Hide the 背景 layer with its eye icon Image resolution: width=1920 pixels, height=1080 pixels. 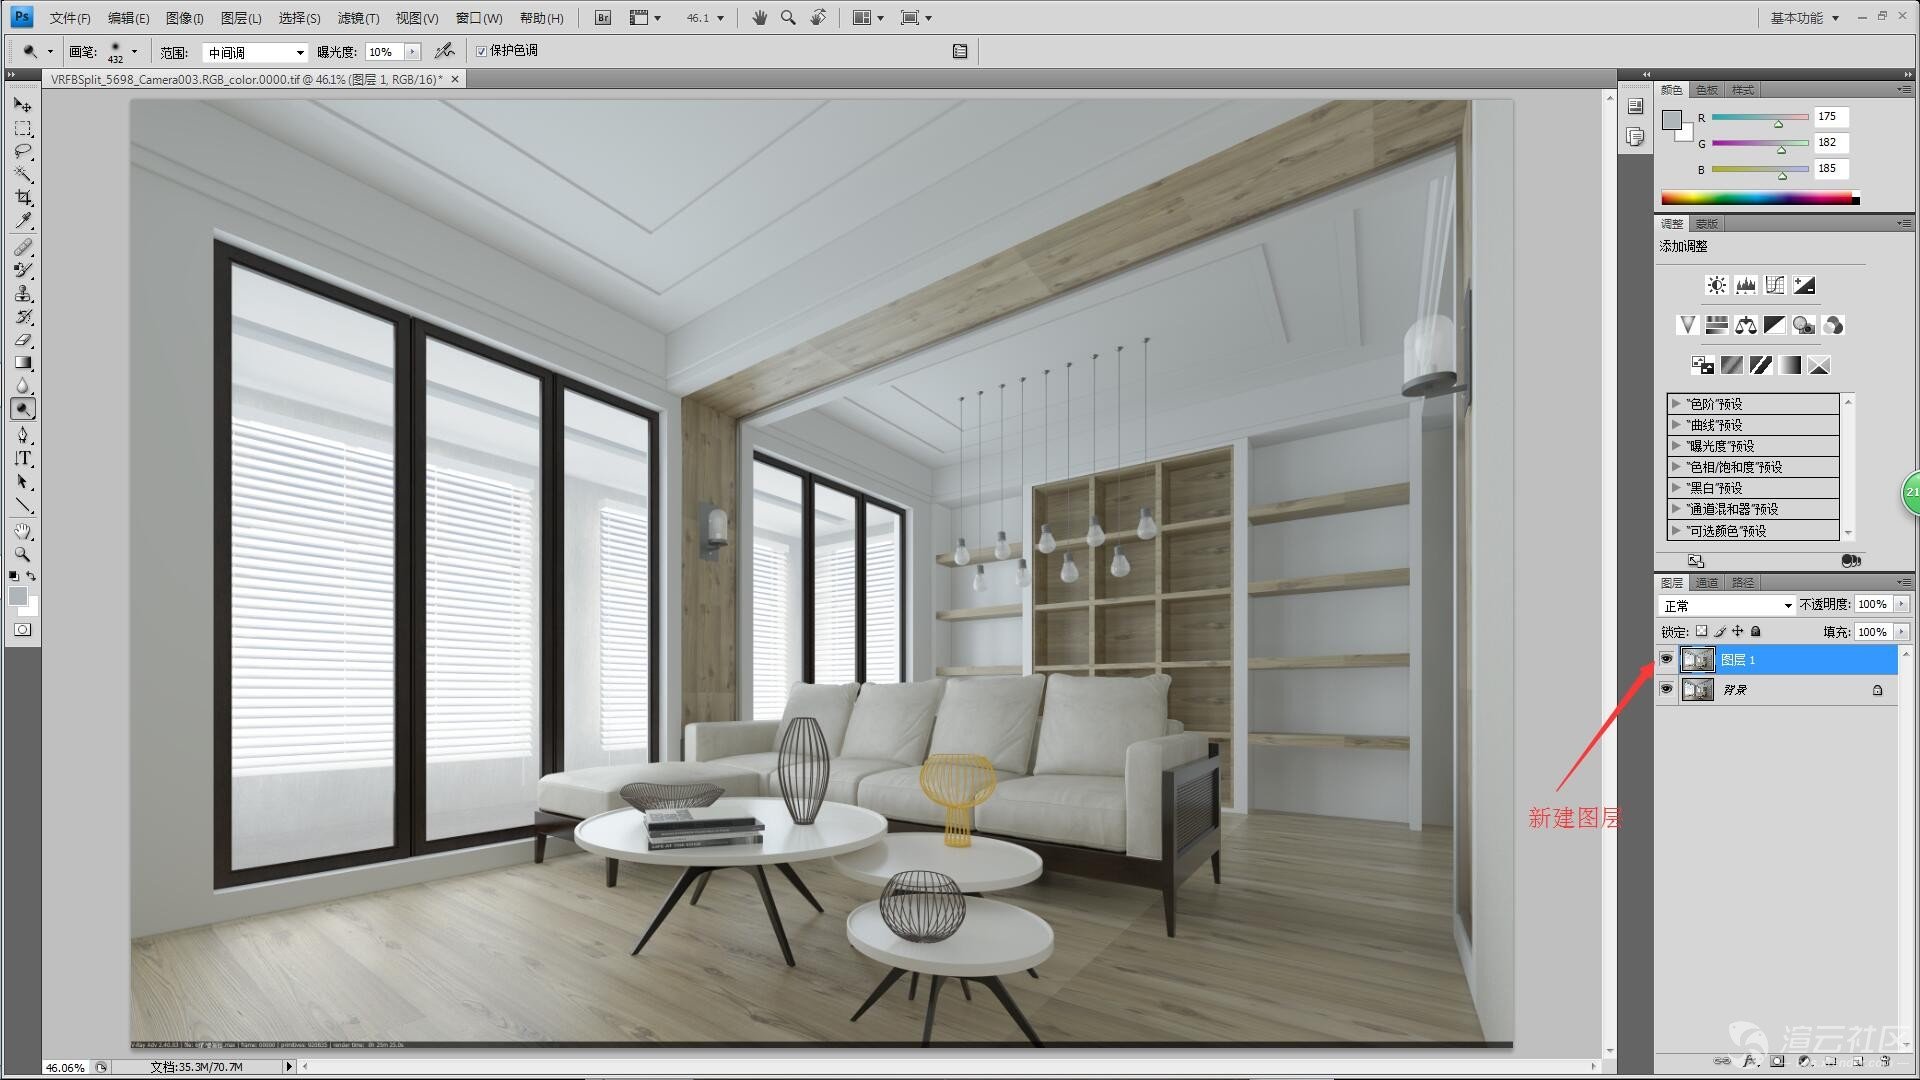click(1666, 689)
